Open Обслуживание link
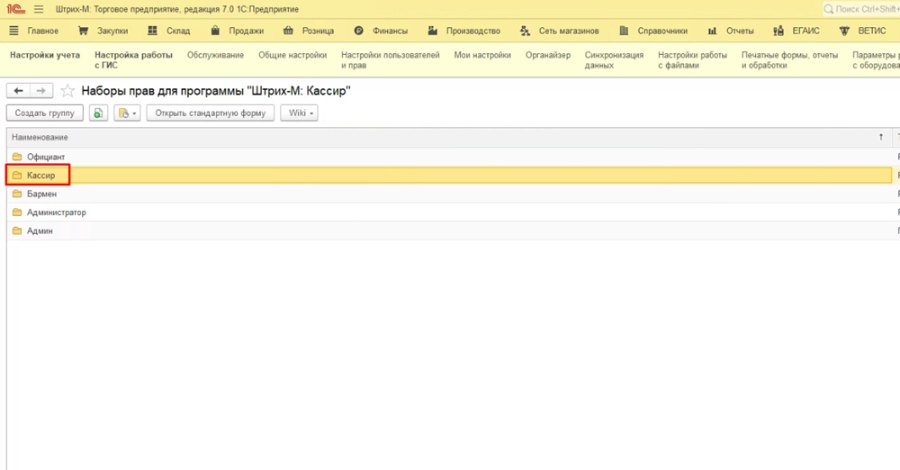The height and width of the screenshot is (470, 900). click(x=215, y=55)
